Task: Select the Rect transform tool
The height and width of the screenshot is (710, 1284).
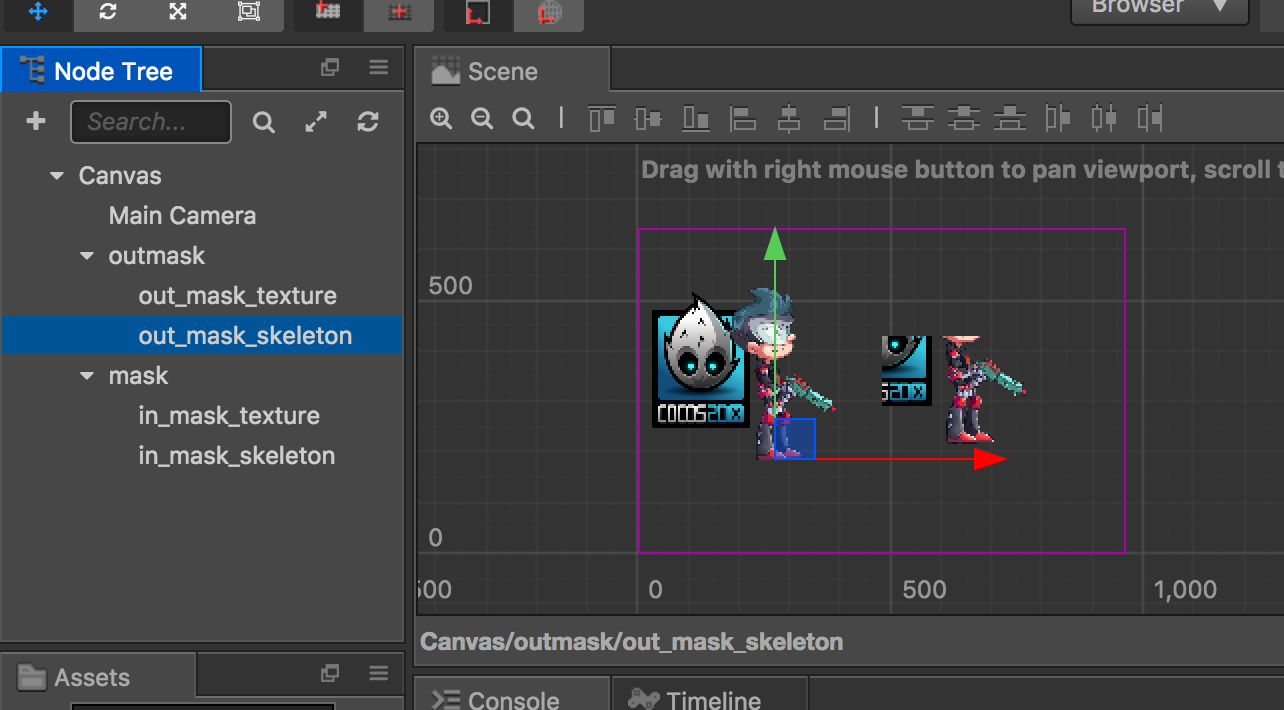Action: point(248,12)
